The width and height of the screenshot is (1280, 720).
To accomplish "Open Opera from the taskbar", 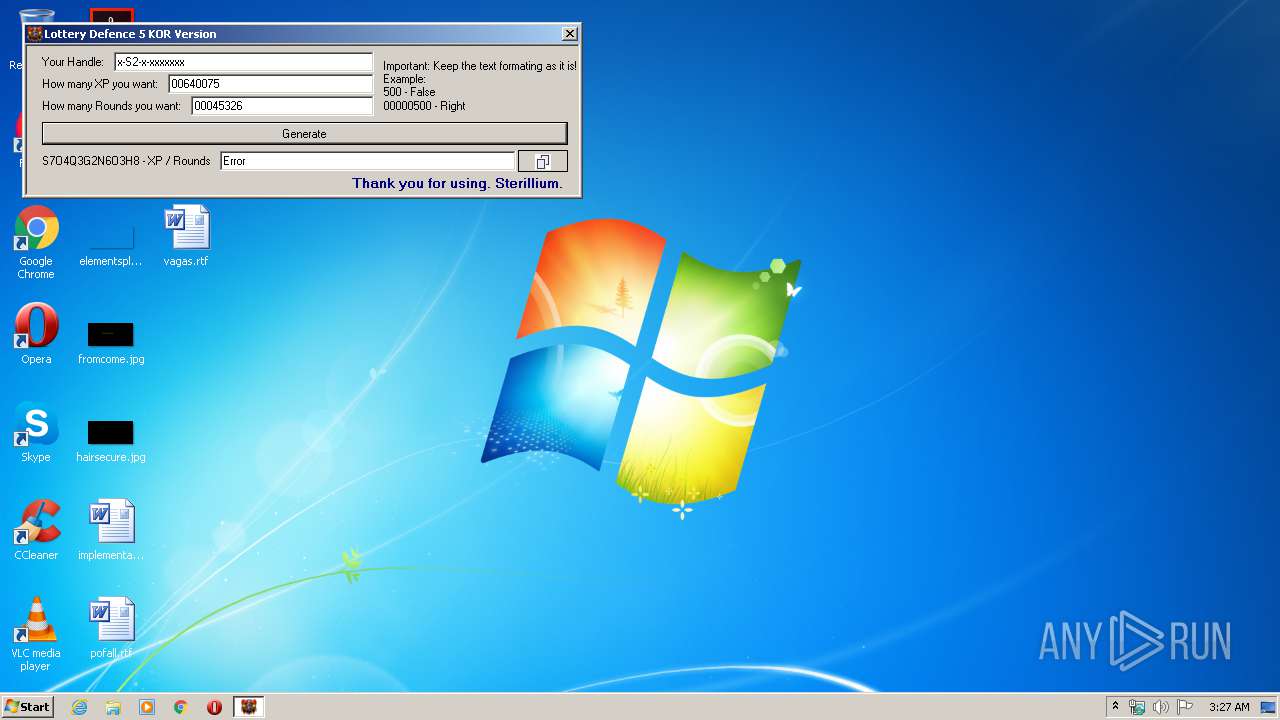I will pos(214,707).
